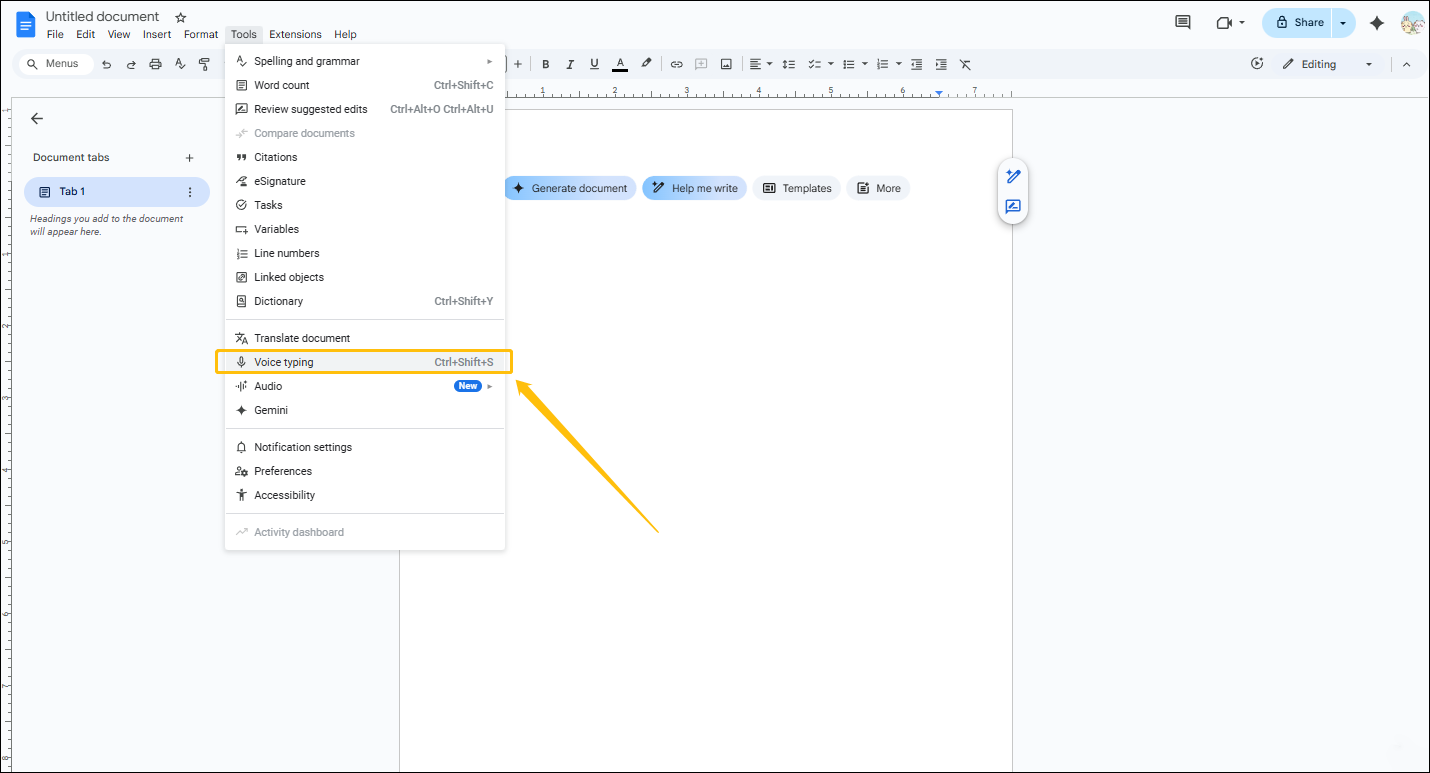The height and width of the screenshot is (773, 1430).
Task: Click the Templates chip button
Action: coord(797,188)
